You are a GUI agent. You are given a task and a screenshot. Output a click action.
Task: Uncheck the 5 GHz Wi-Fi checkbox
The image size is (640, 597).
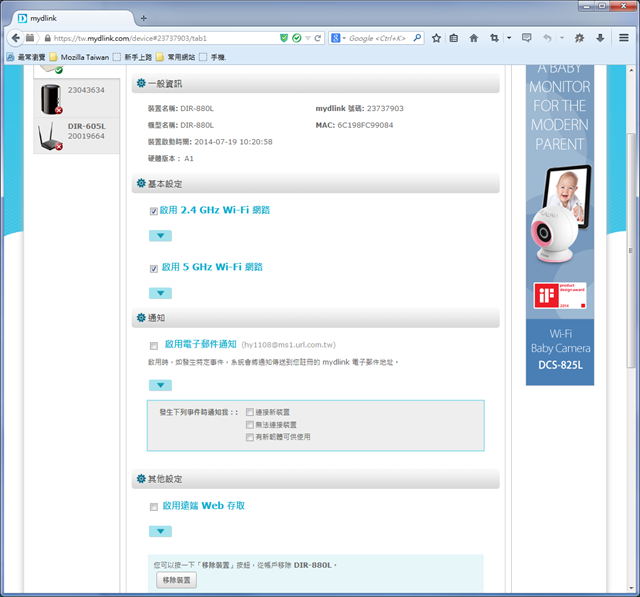pyautogui.click(x=153, y=269)
